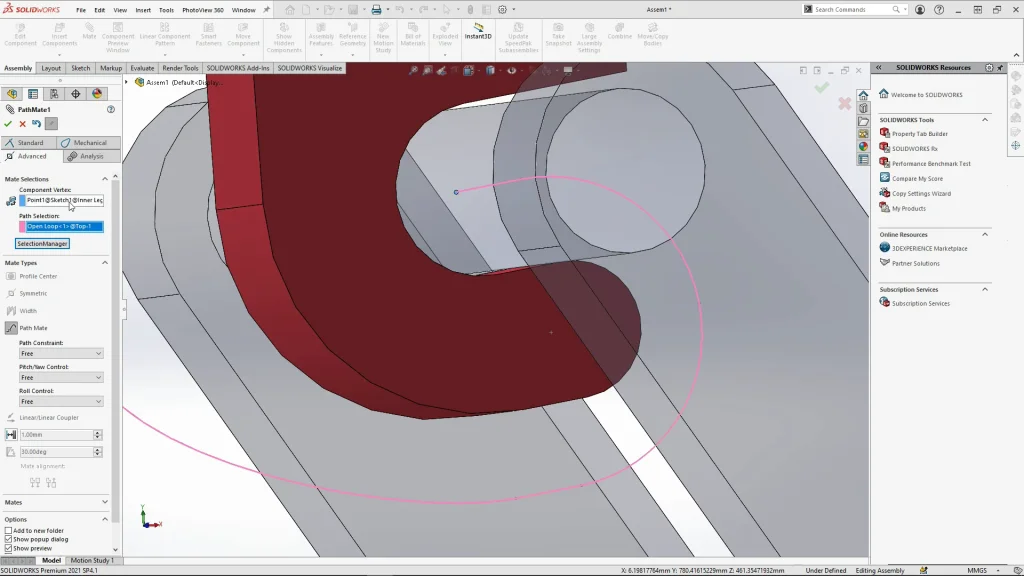Open the Insert menu

(143, 10)
